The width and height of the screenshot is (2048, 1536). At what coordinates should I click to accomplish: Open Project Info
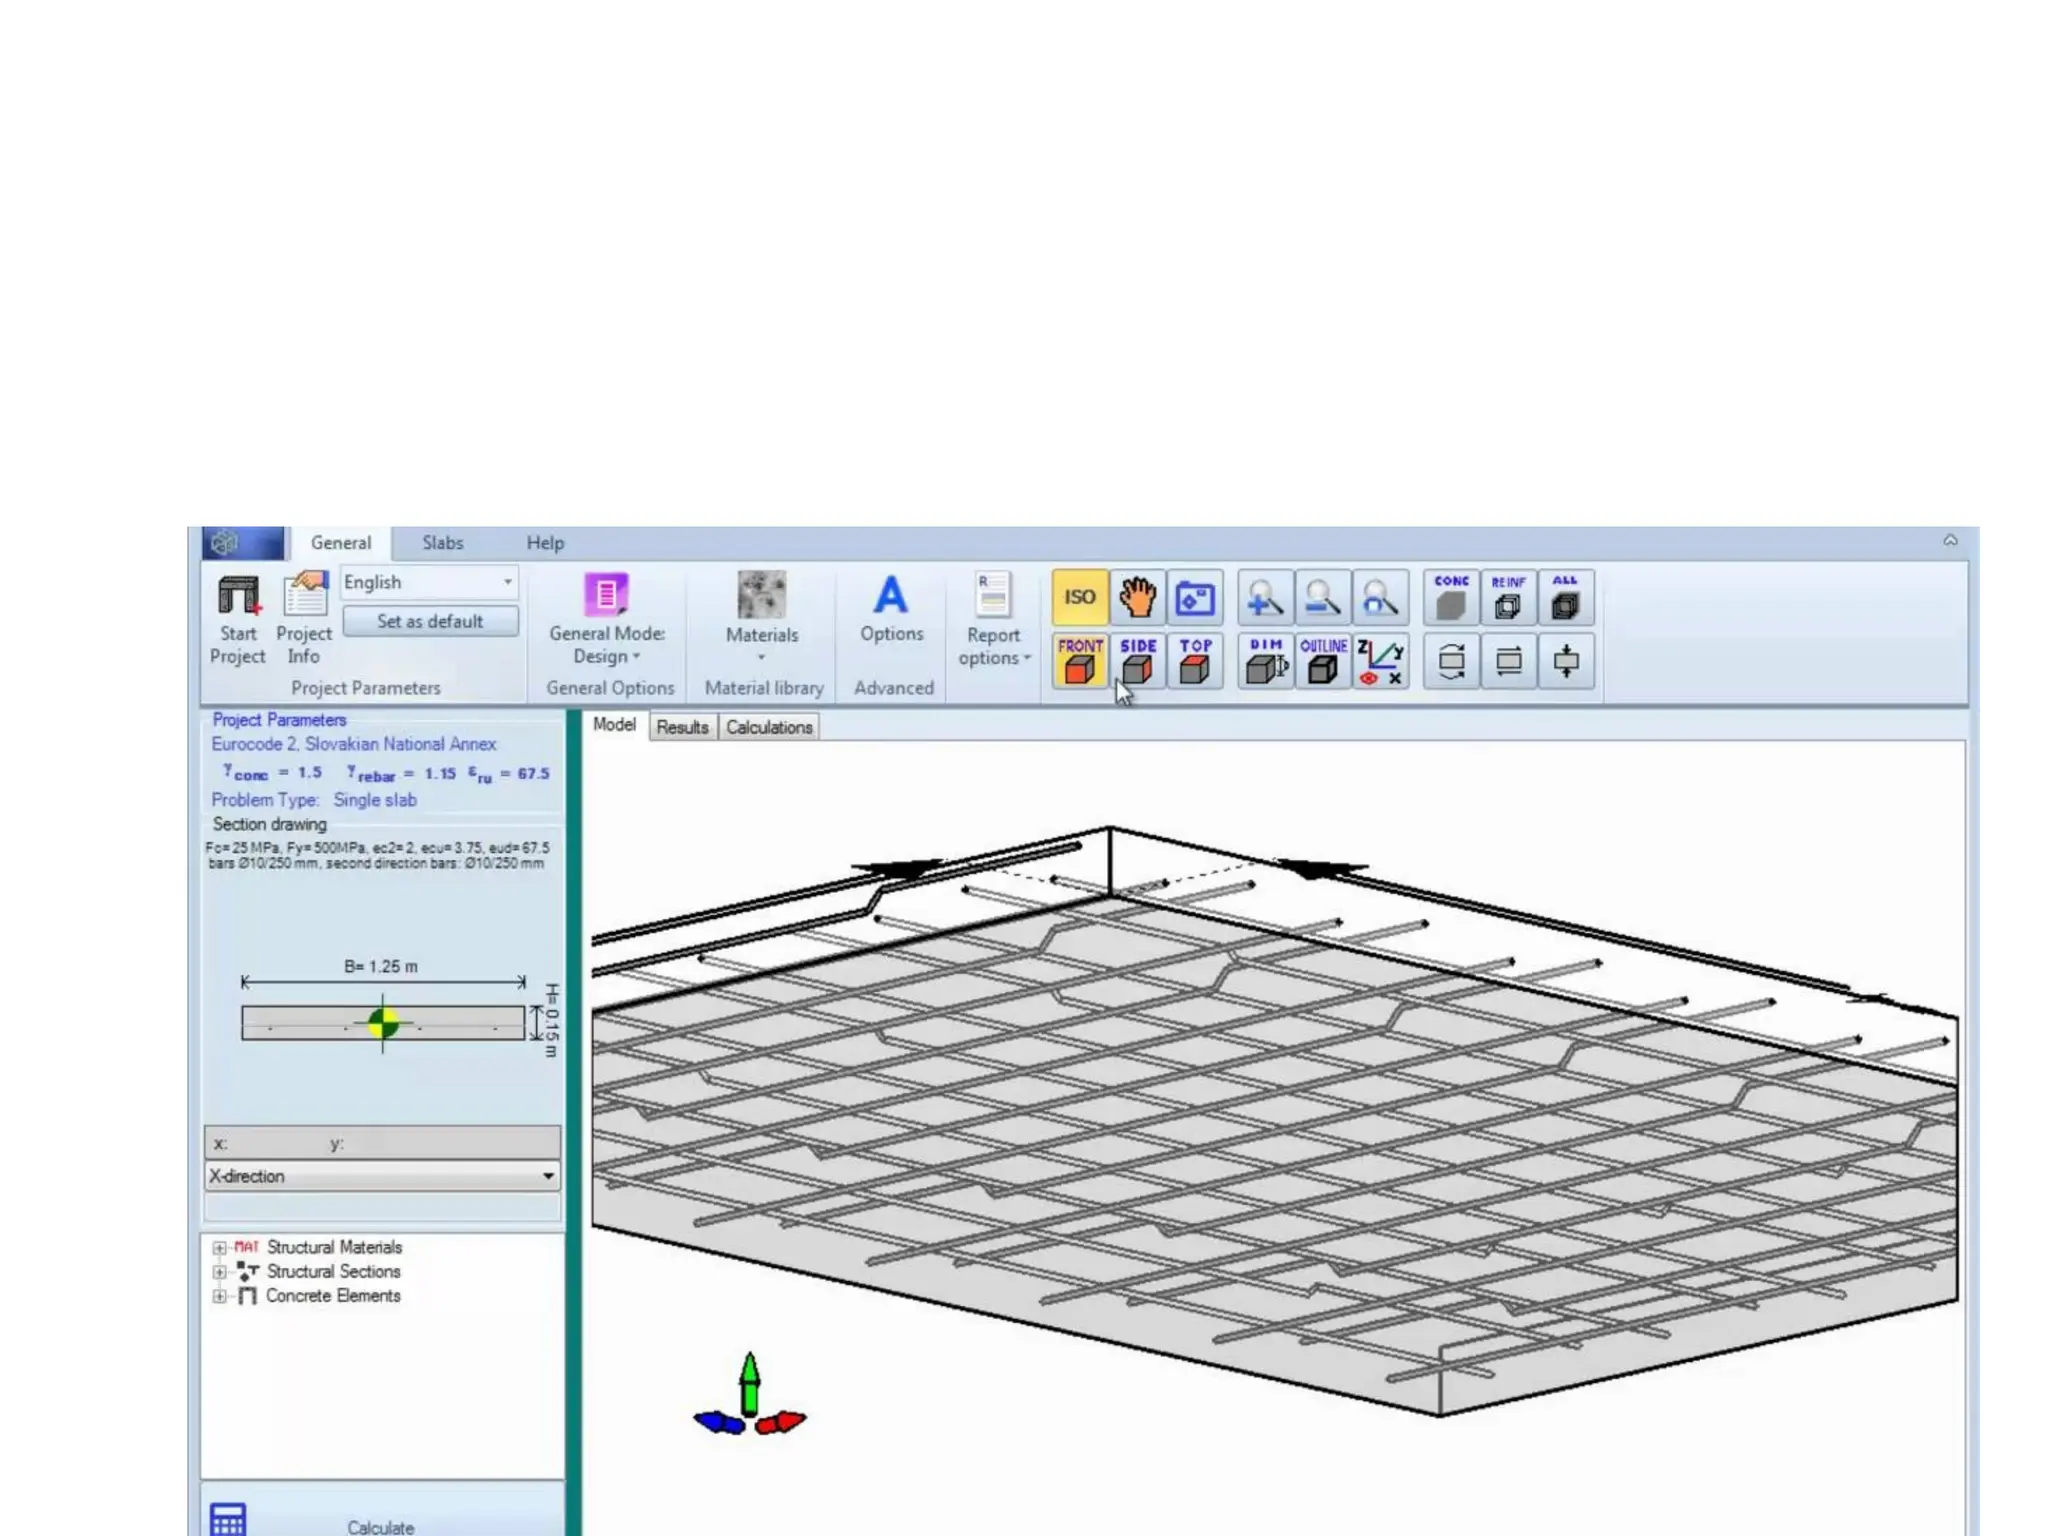click(x=304, y=619)
